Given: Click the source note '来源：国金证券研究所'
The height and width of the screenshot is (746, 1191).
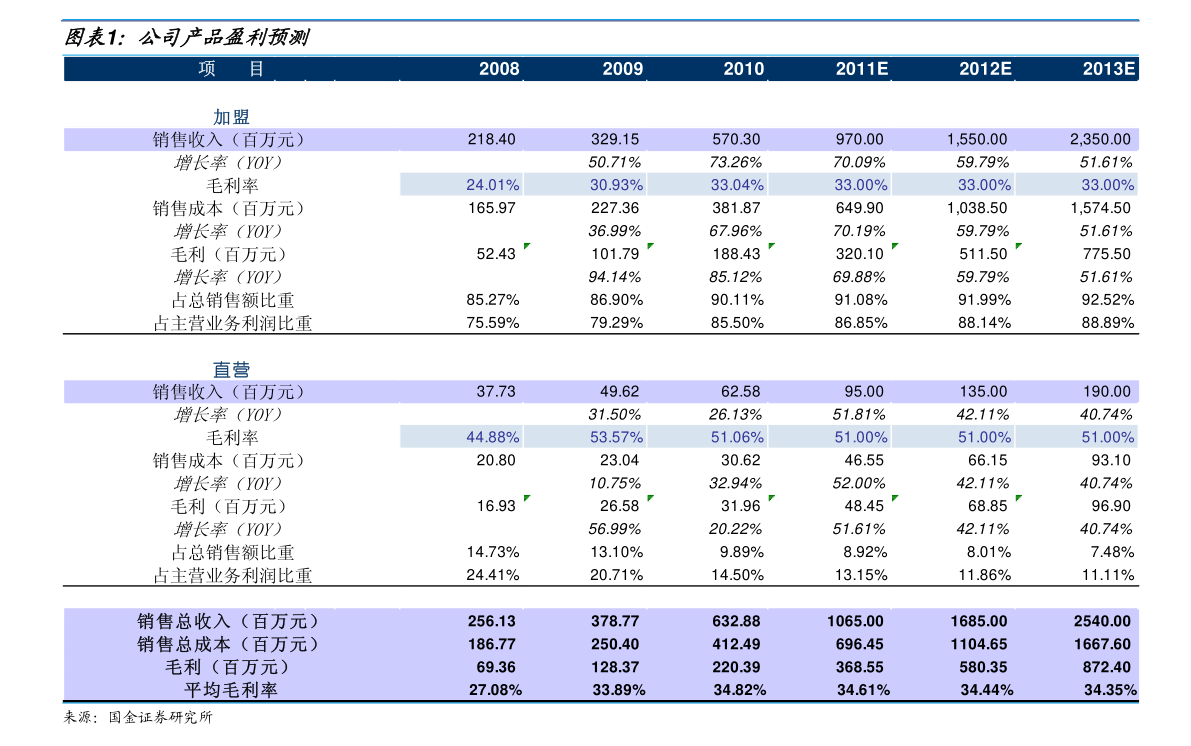Looking at the screenshot, I should [138, 717].
